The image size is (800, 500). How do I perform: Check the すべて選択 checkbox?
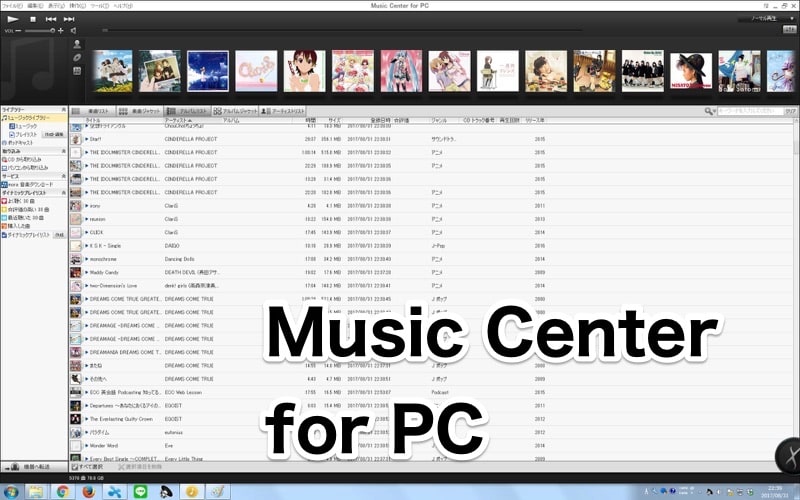(x=74, y=466)
